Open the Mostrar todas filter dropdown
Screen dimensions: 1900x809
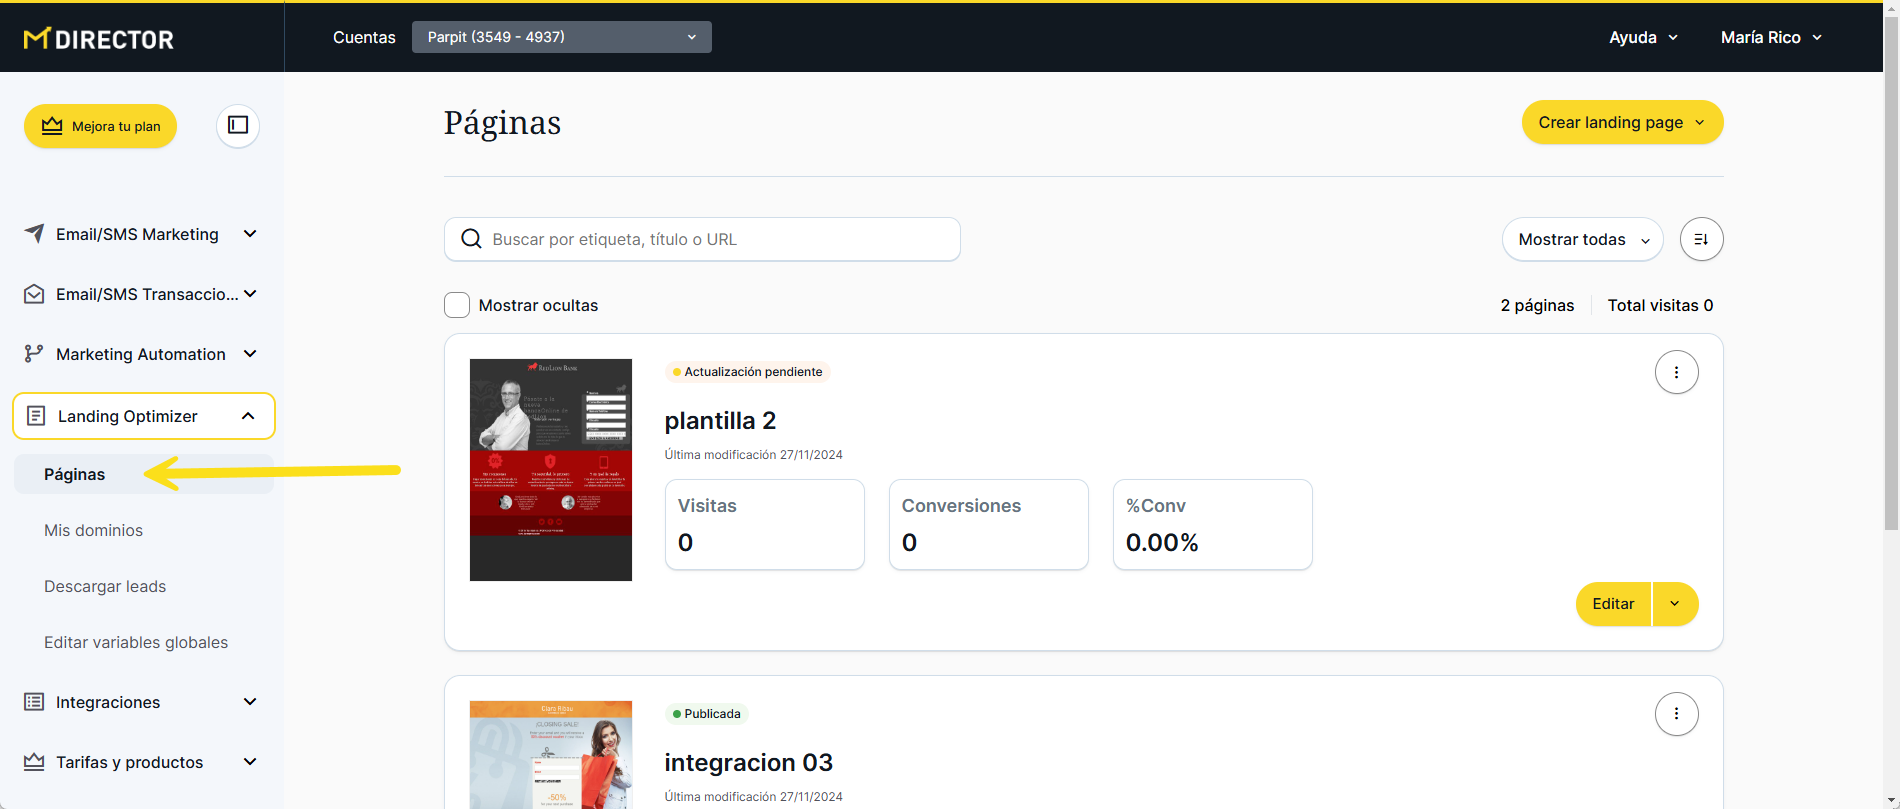tap(1582, 239)
